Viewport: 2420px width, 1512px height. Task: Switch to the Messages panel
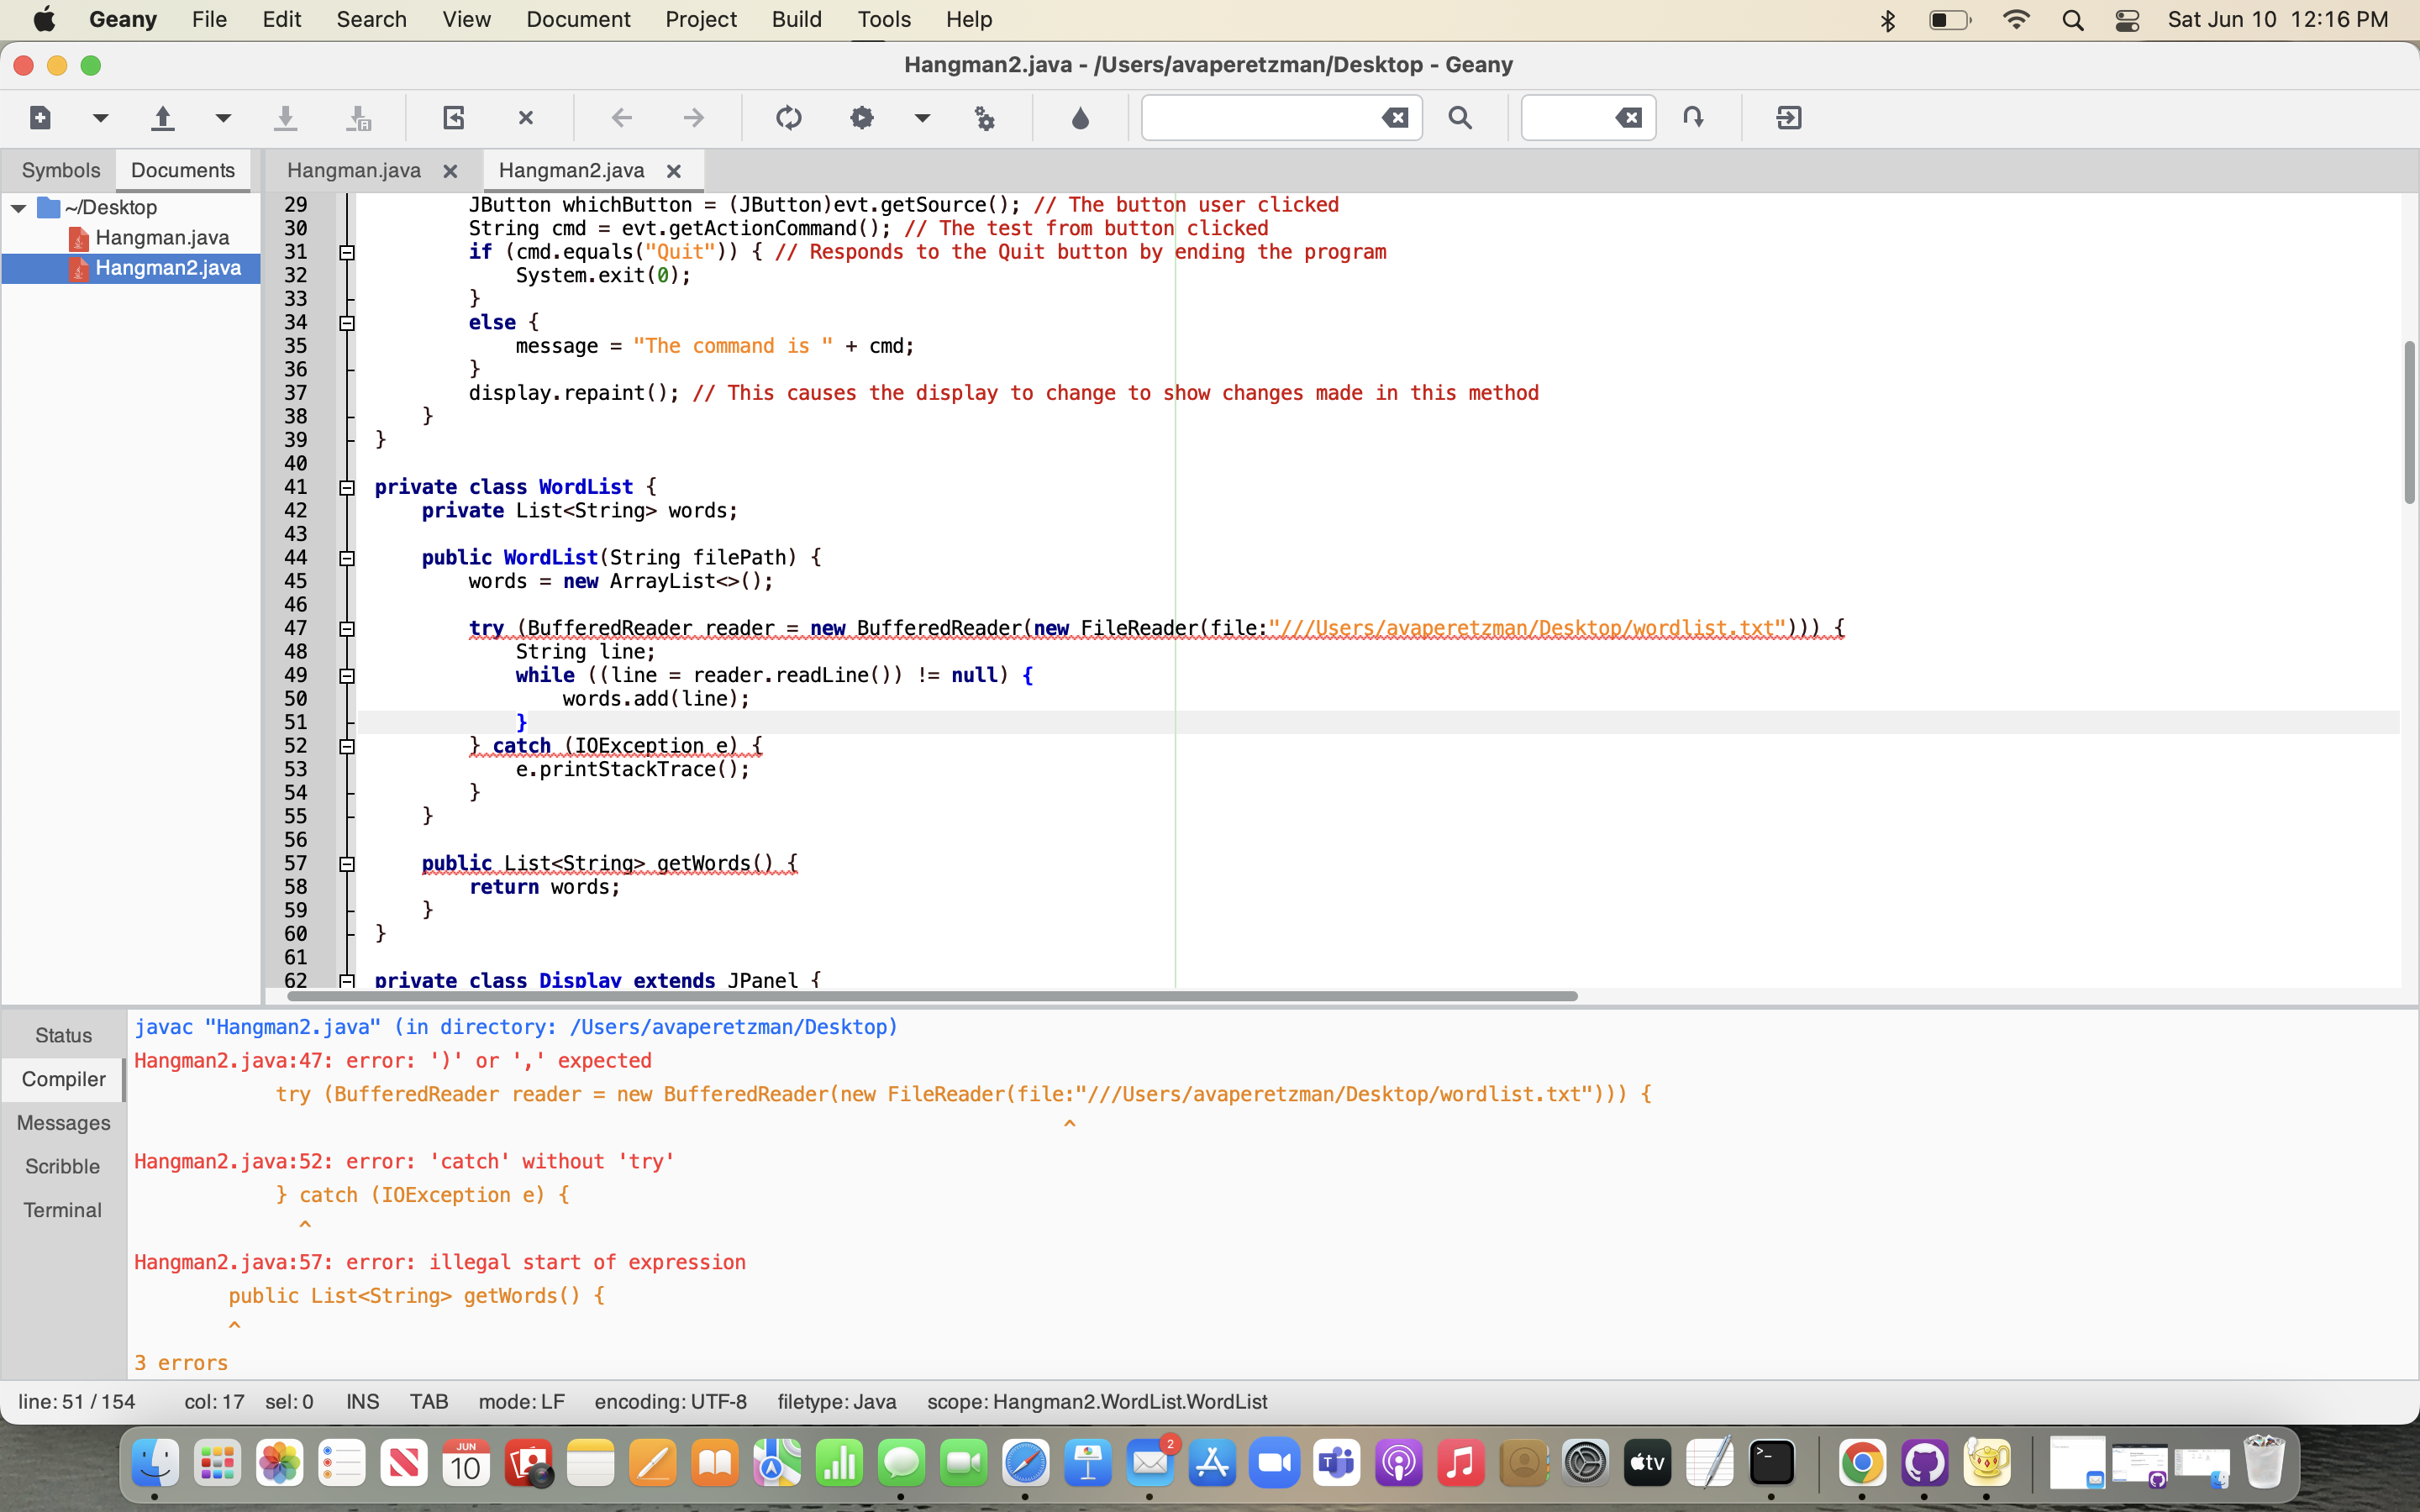click(x=63, y=1123)
